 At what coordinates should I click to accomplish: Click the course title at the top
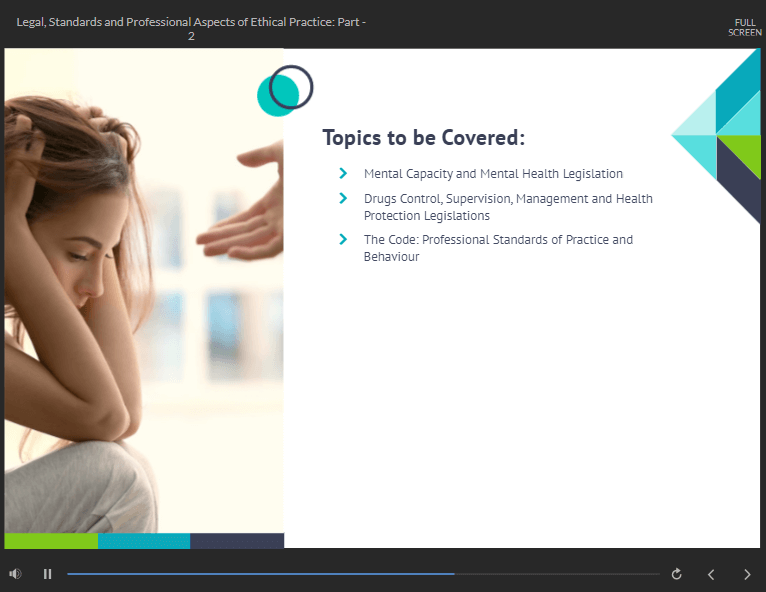[191, 29]
